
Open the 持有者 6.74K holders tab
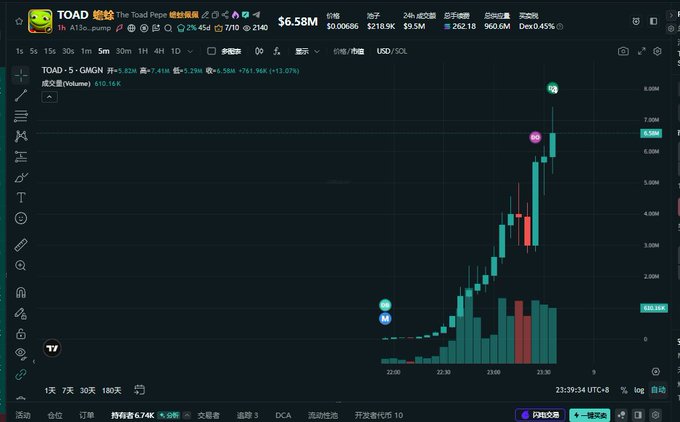click(x=132, y=415)
